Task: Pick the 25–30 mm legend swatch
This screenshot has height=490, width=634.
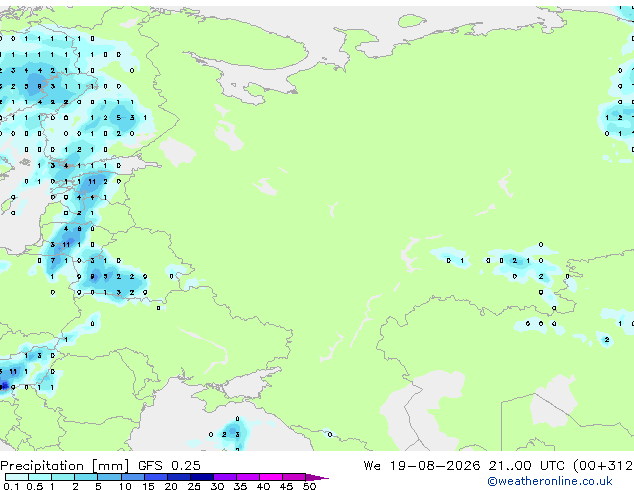Action: click(x=201, y=477)
